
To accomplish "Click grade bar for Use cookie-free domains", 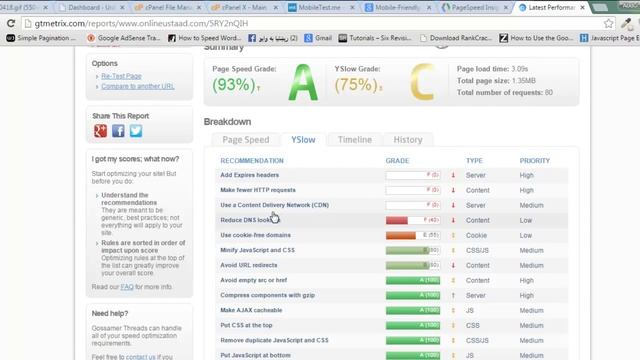I will pos(413,235).
